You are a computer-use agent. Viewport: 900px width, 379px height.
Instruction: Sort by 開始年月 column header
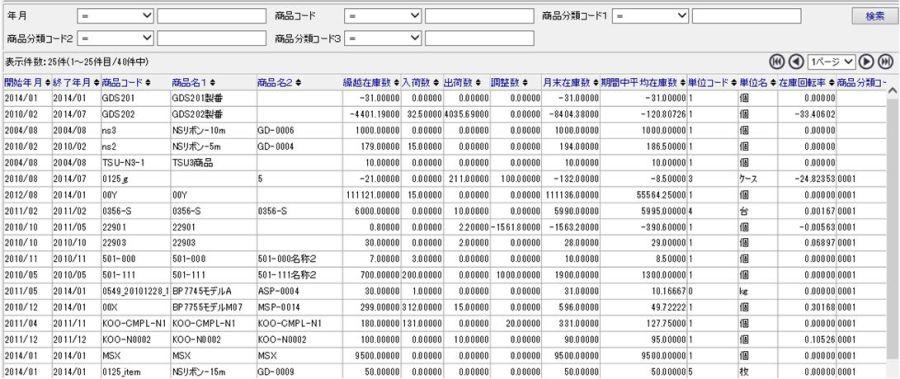27,83
